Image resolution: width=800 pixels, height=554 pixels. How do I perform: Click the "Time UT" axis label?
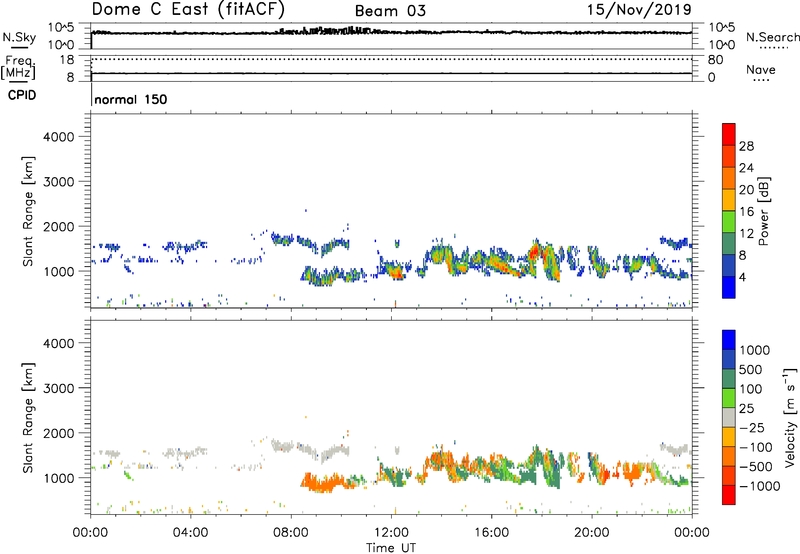point(391,548)
